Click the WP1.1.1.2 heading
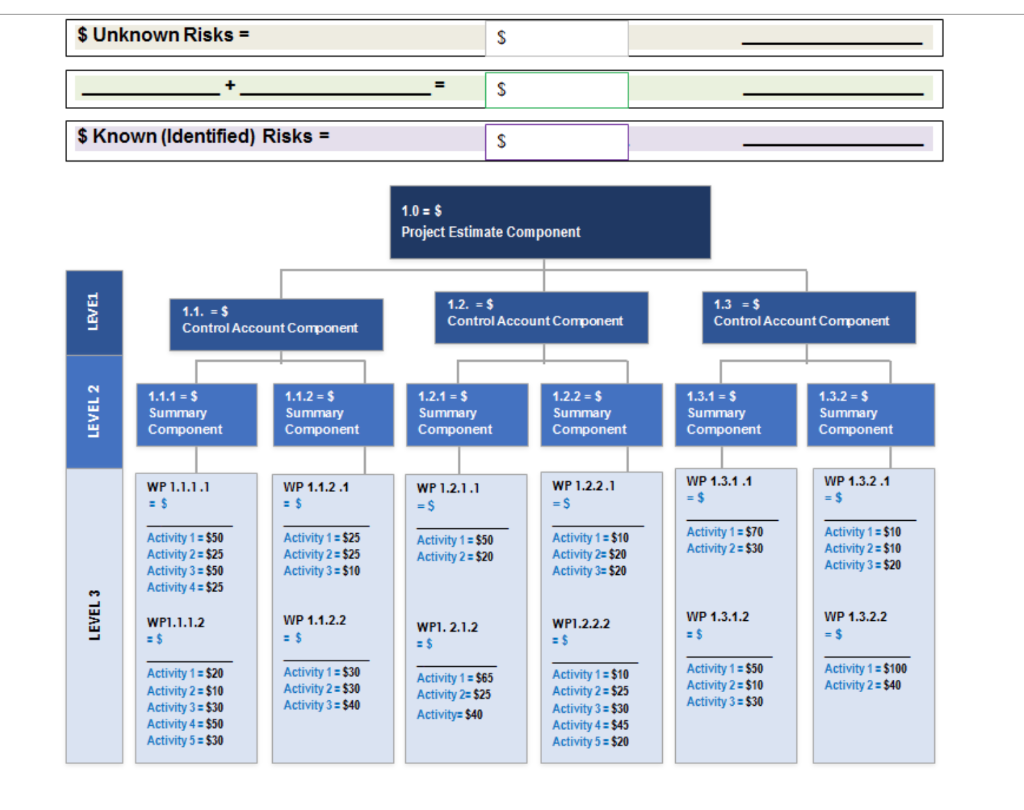The width and height of the screenshot is (1024, 810). 176,623
